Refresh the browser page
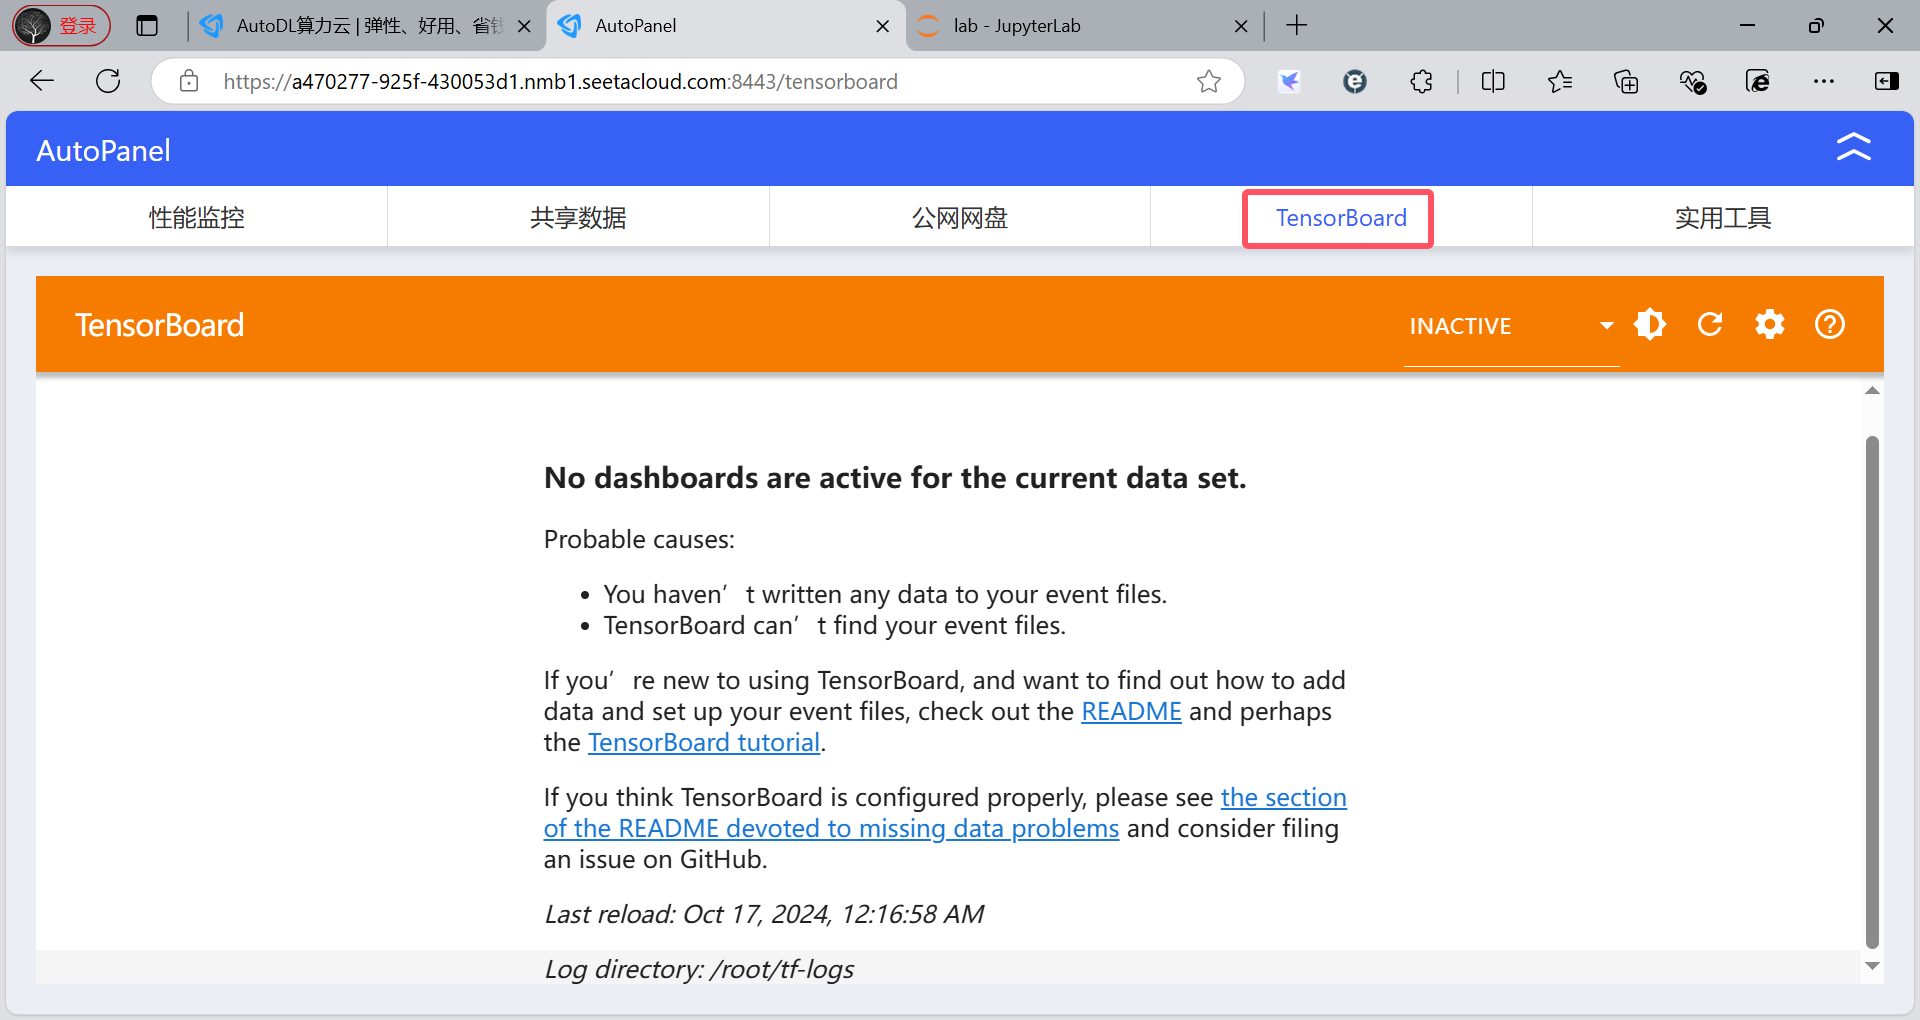Viewport: 1920px width, 1020px height. click(x=108, y=81)
